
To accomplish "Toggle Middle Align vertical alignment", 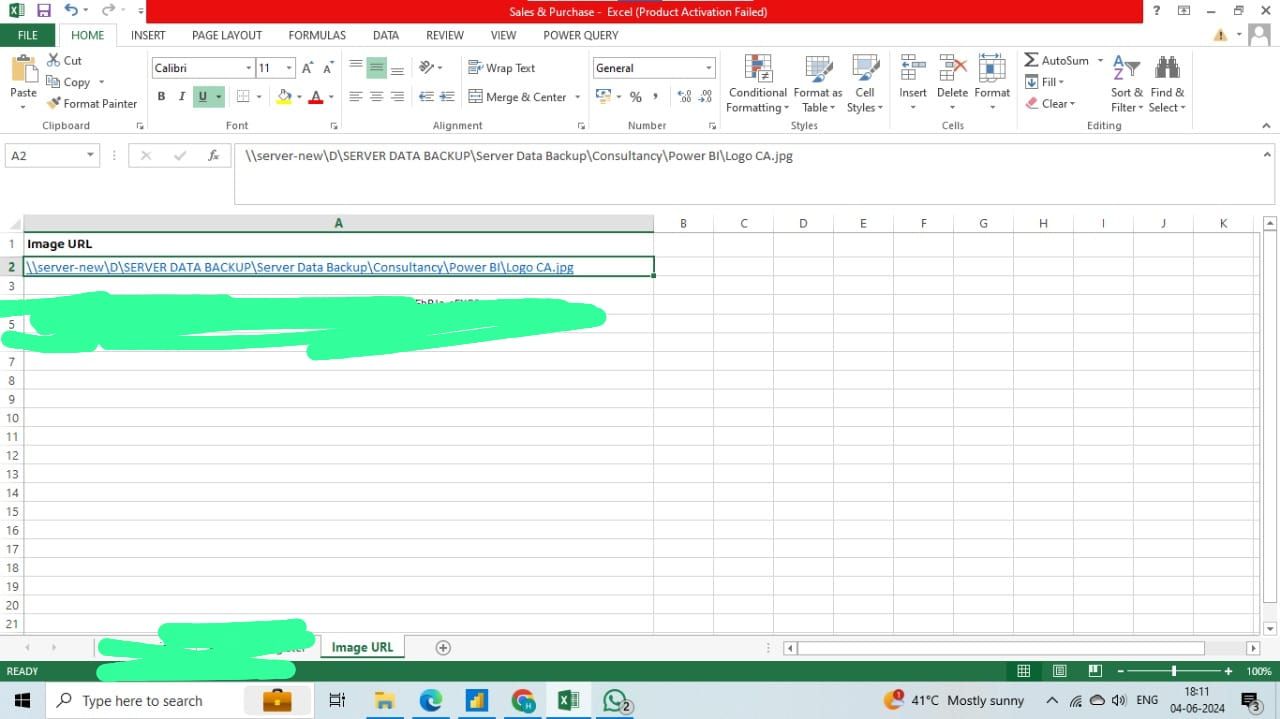I will [x=376, y=68].
